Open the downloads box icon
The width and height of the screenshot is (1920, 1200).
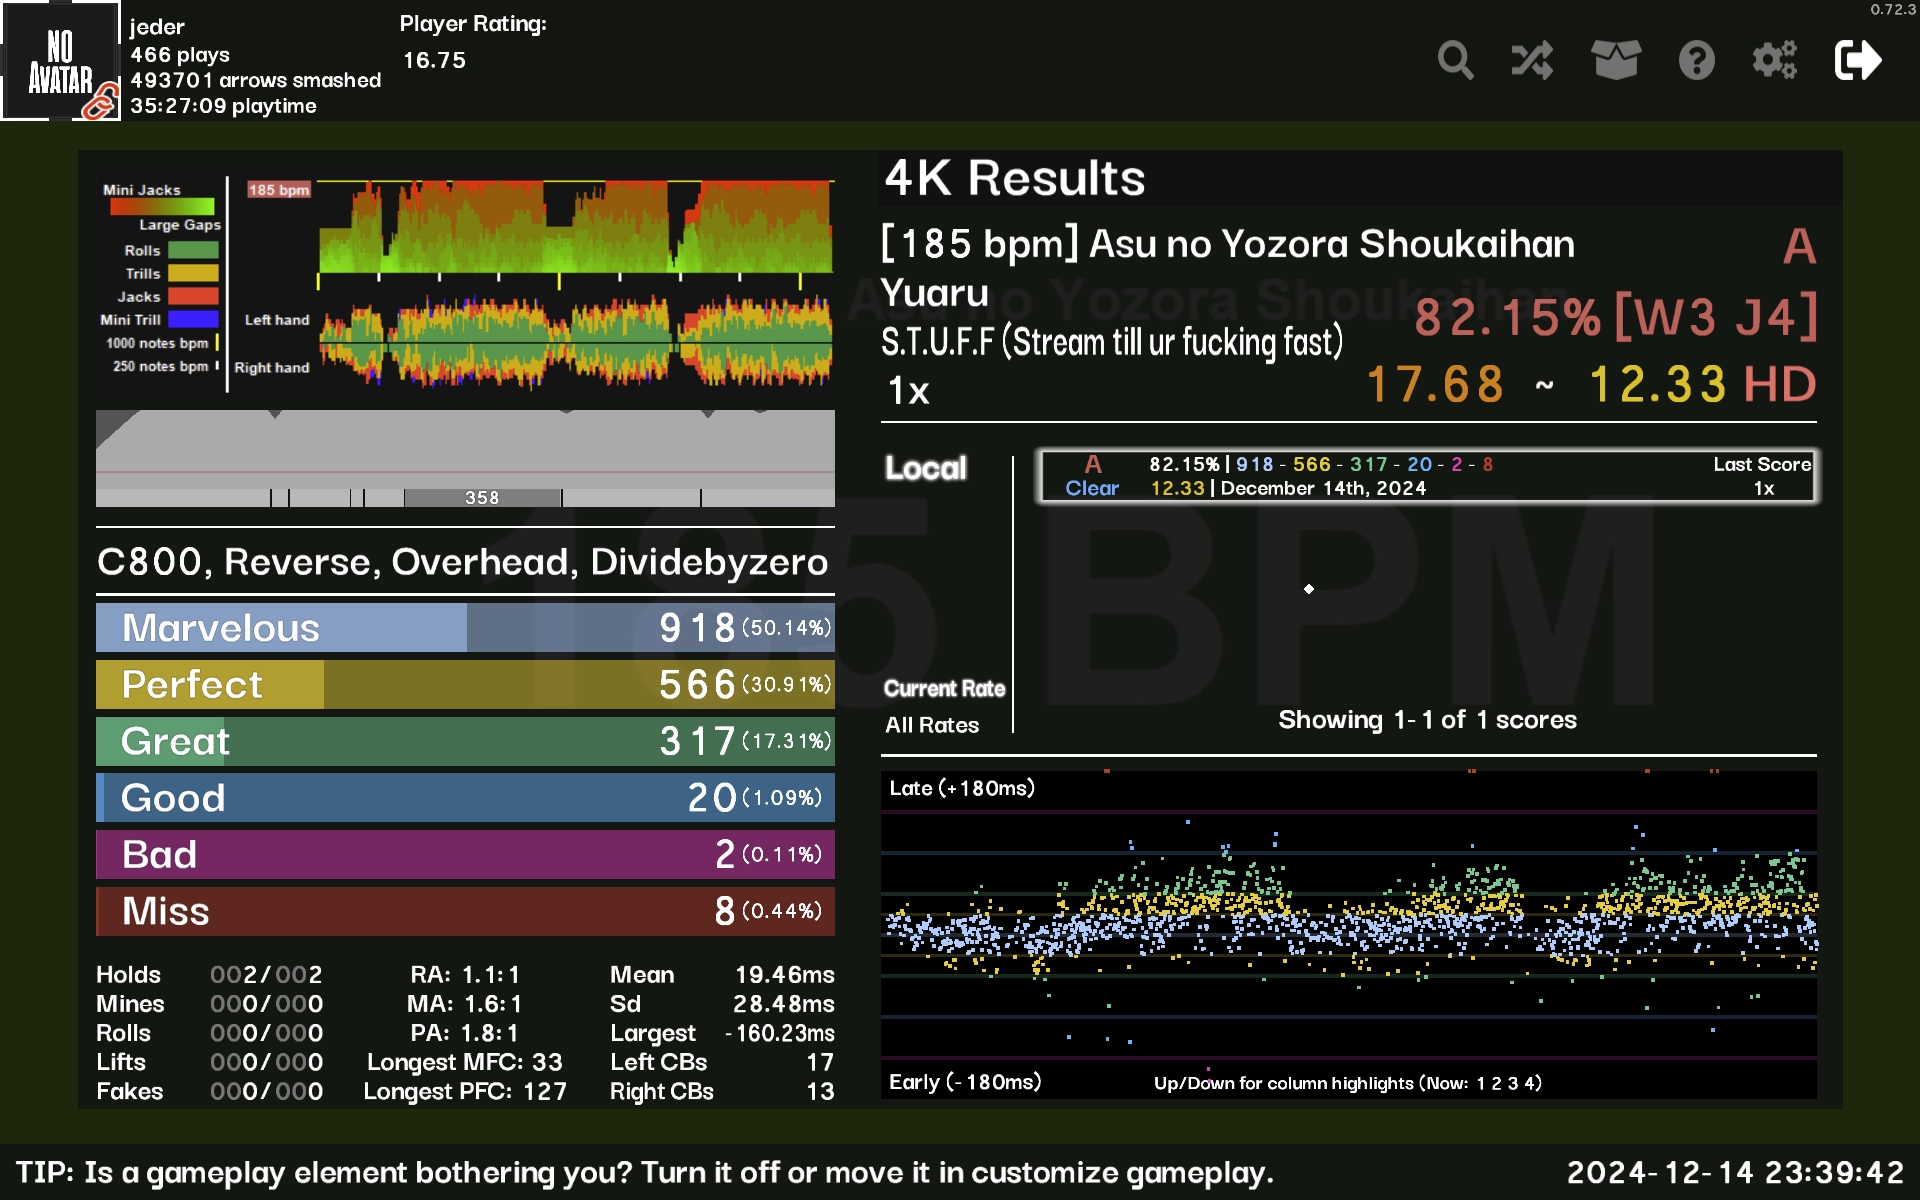(x=1615, y=61)
